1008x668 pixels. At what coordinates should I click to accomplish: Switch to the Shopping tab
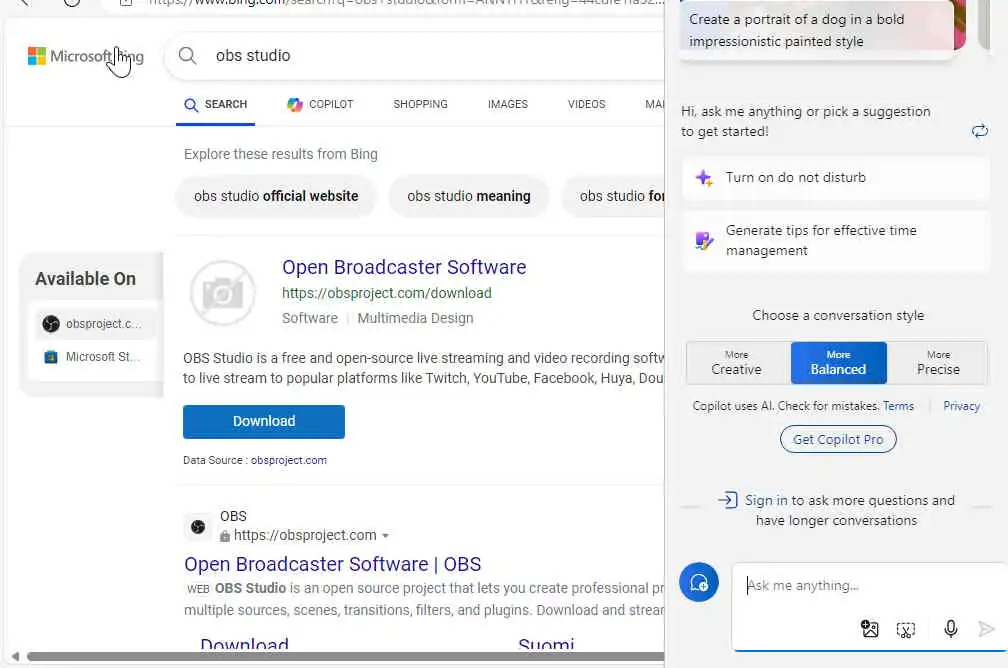(420, 104)
